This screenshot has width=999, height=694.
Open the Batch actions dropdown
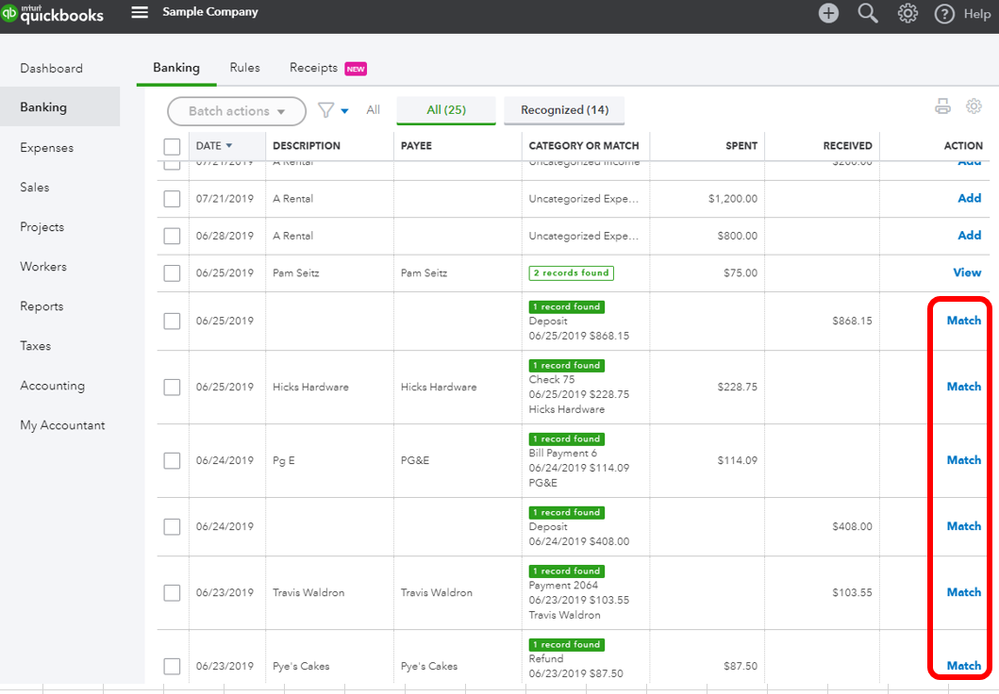pos(236,111)
